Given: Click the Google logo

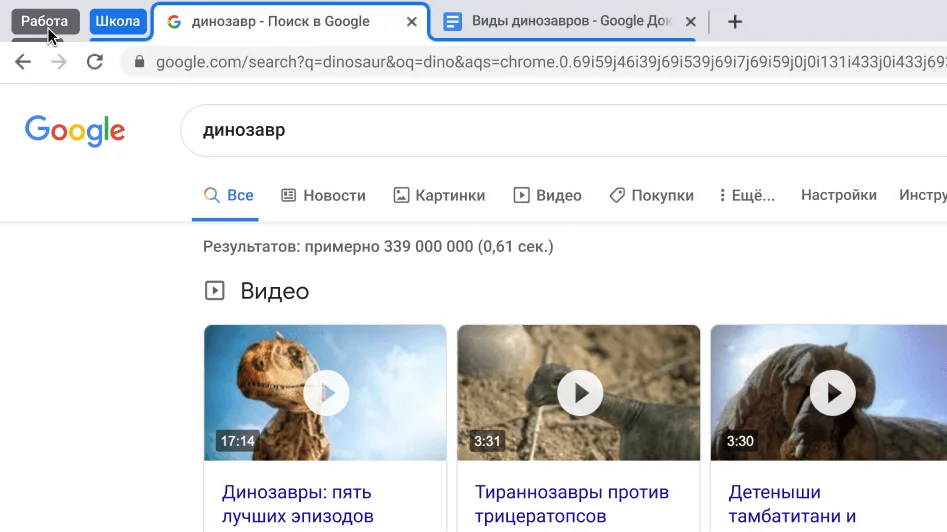Looking at the screenshot, I should click(x=75, y=131).
